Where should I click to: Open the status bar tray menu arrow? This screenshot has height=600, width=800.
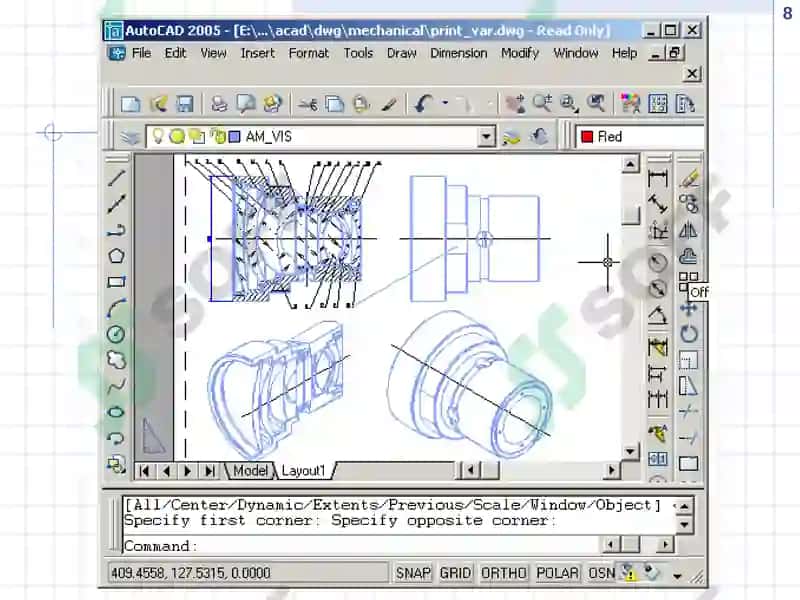677,576
